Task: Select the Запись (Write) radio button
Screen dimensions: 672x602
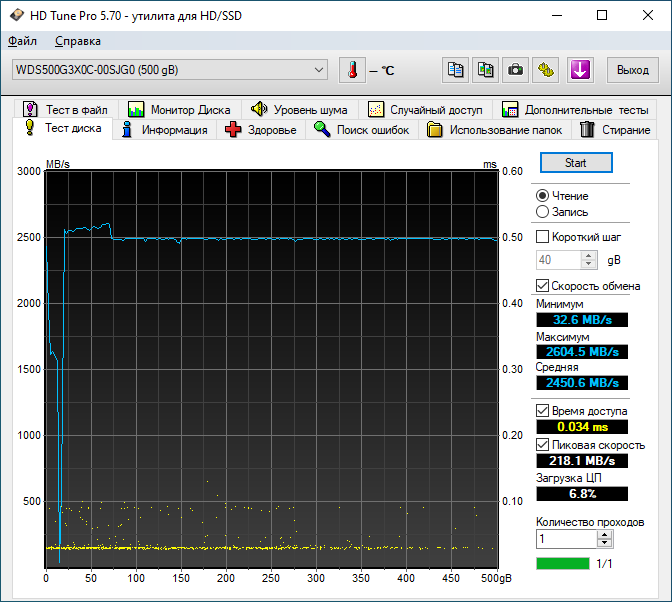Action: (543, 212)
